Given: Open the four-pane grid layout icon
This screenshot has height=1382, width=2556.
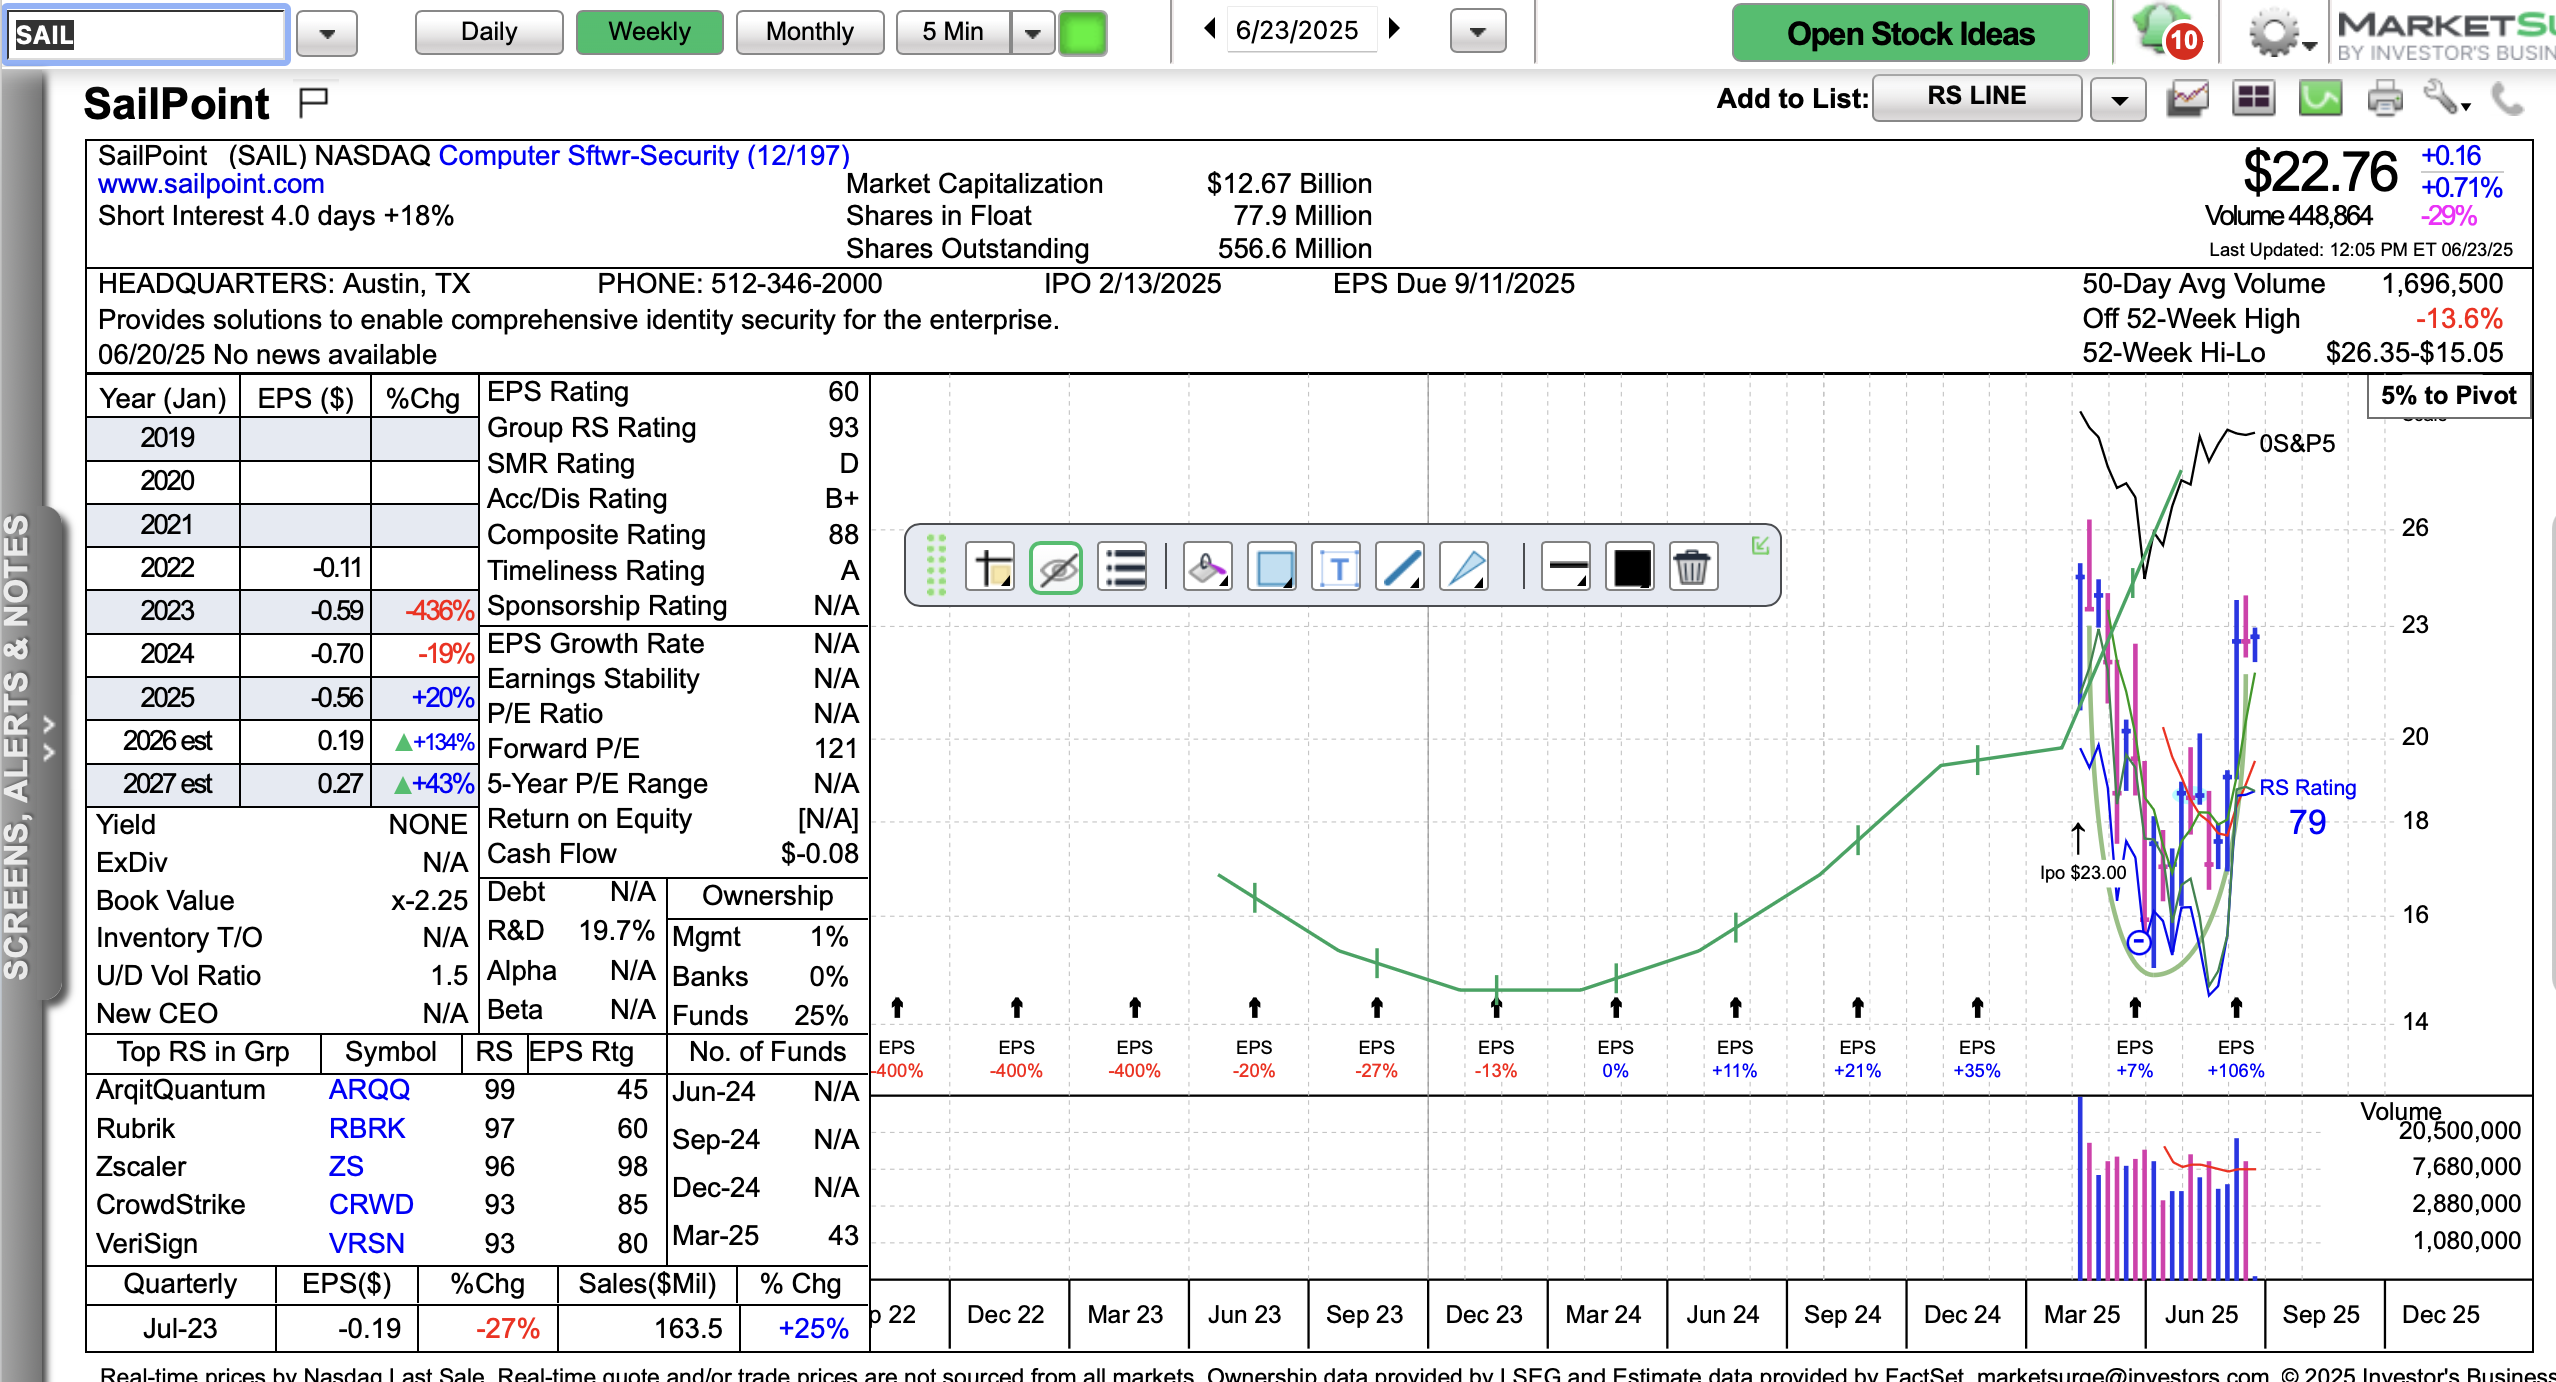Looking at the screenshot, I should pos(2253,98).
